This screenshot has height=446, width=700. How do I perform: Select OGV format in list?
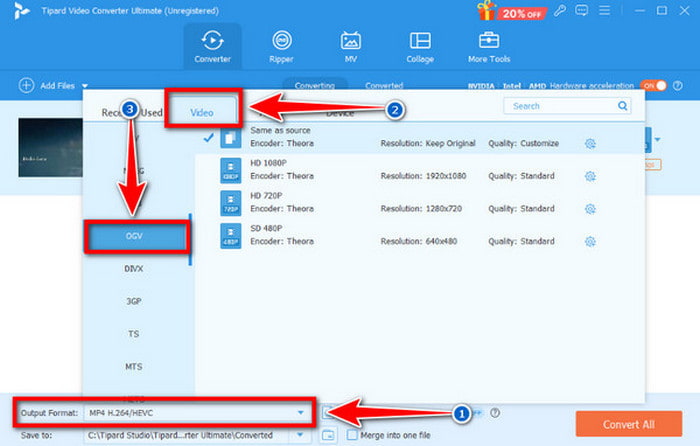pos(134,236)
